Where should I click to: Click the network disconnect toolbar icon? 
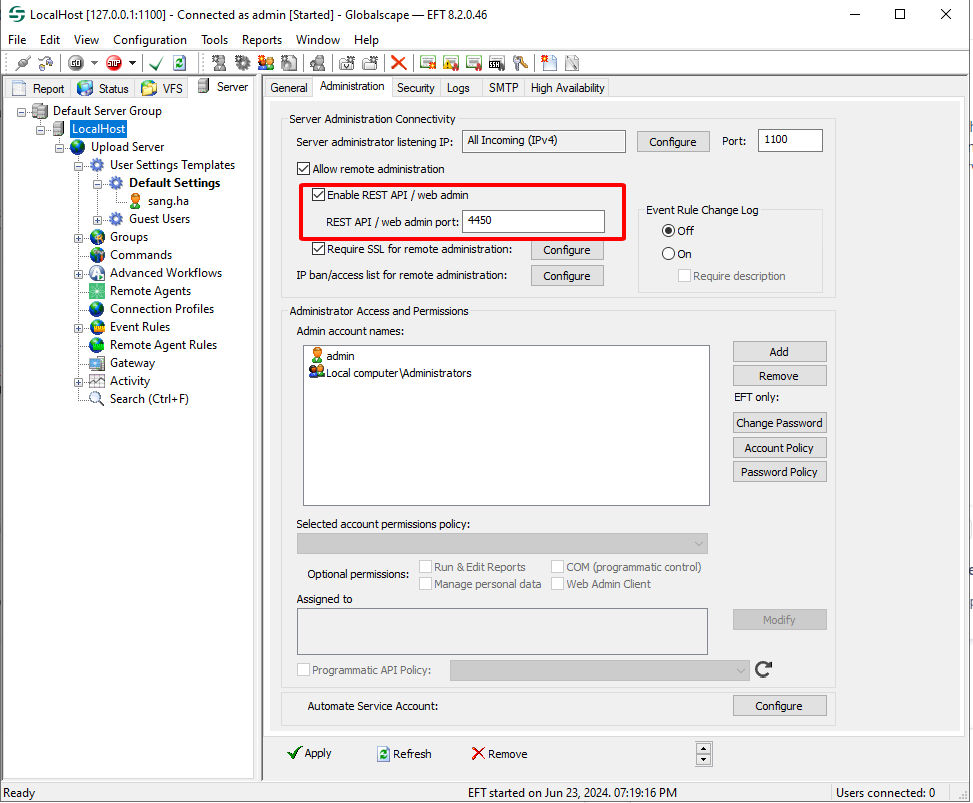coord(45,63)
